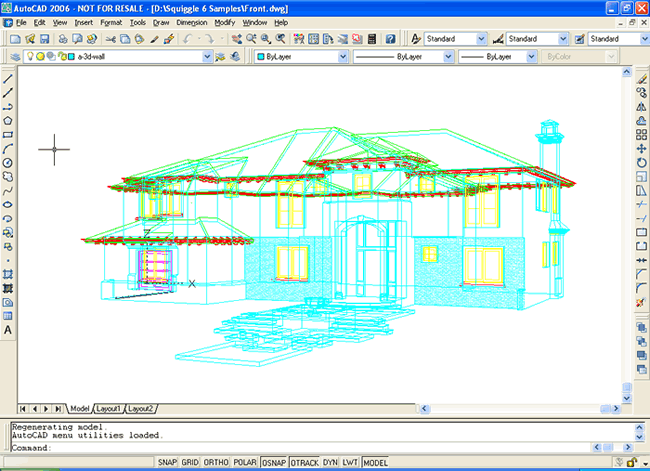Open the a-3d-wall layer dropdown

click(x=207, y=57)
